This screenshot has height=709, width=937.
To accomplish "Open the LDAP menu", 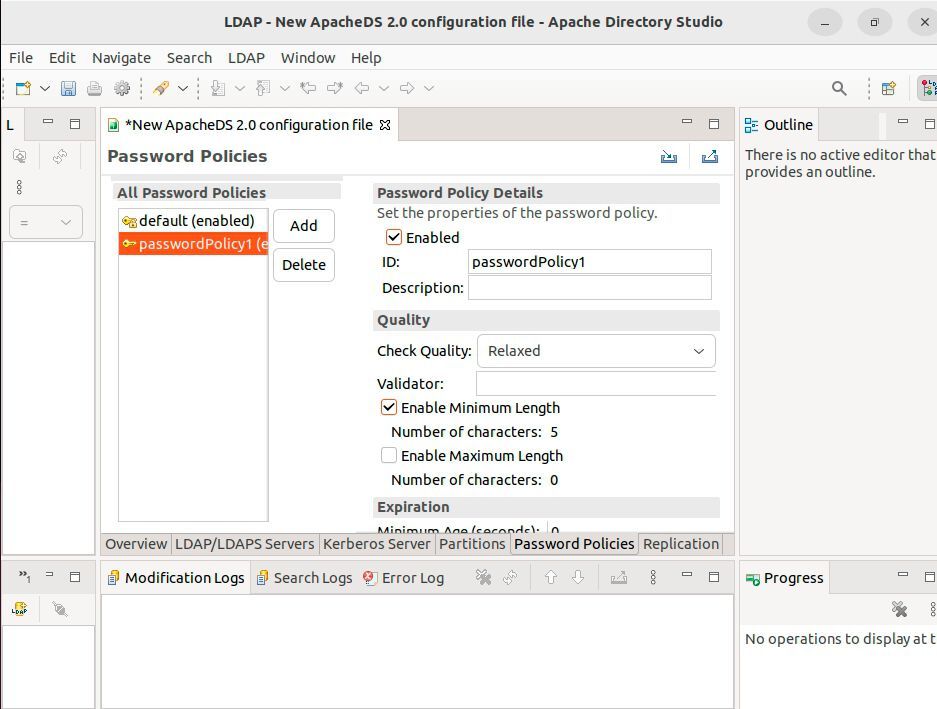I will tap(245, 57).
